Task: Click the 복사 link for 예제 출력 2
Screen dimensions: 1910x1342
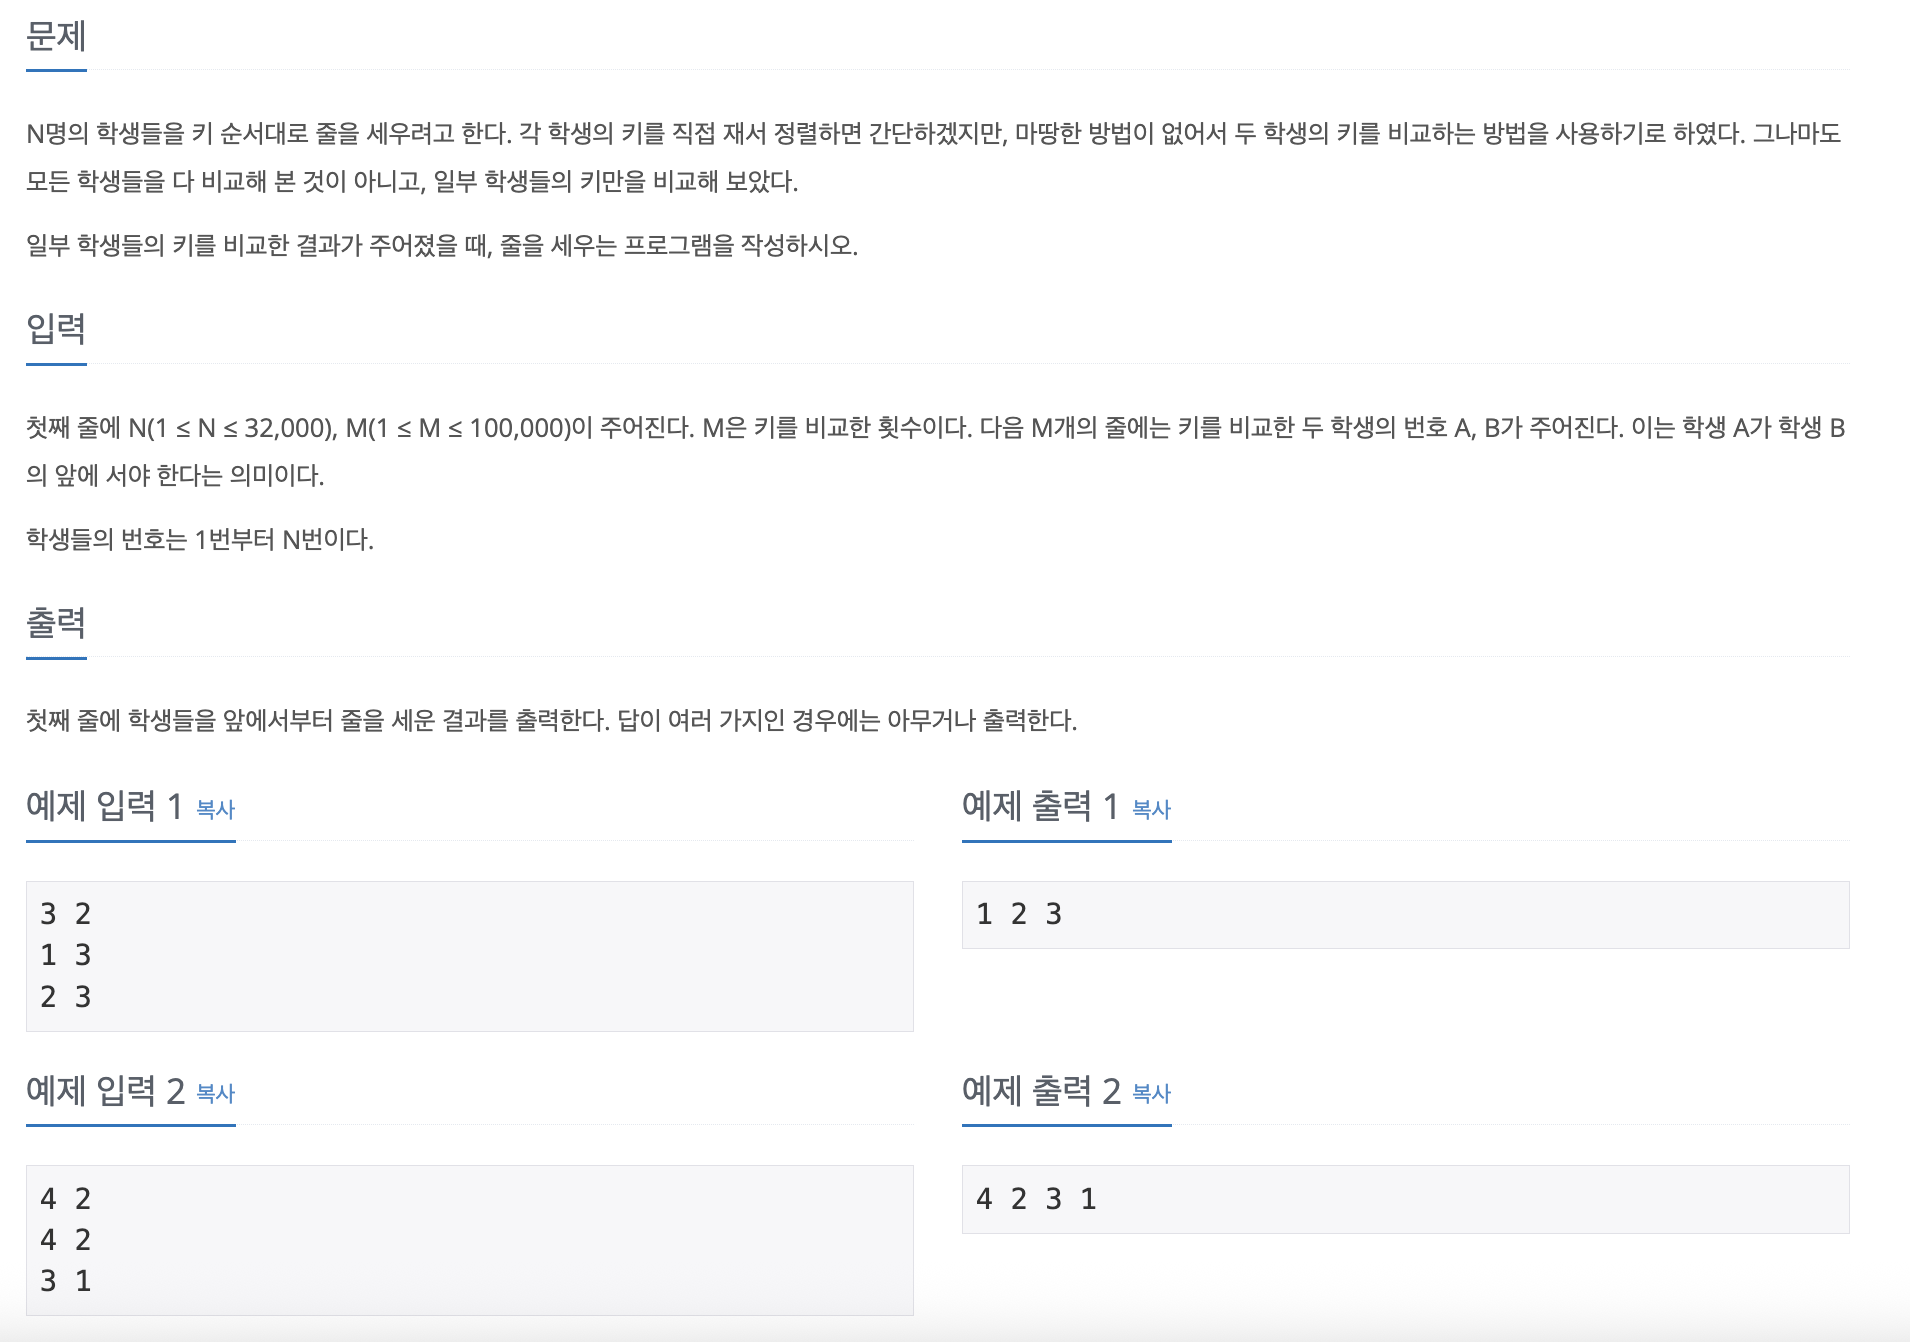Action: 1150,1095
